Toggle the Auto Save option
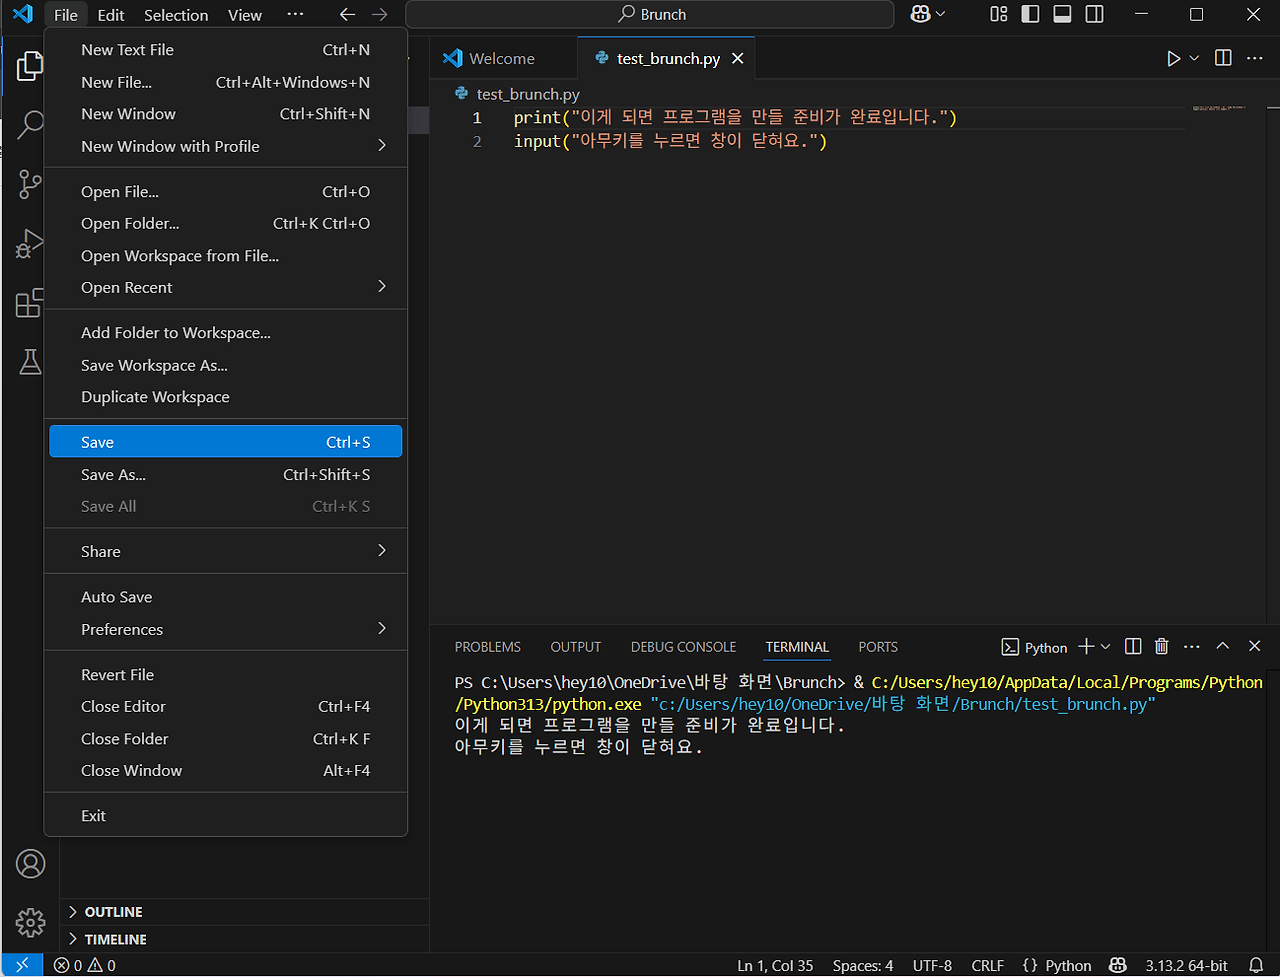The width and height of the screenshot is (1280, 977). click(x=117, y=597)
